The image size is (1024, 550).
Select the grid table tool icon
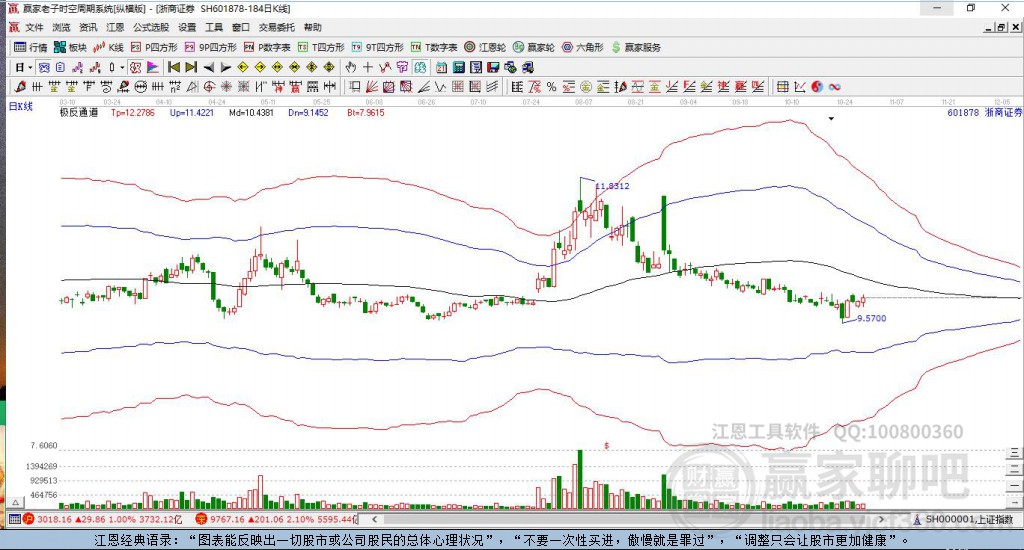(x=782, y=86)
